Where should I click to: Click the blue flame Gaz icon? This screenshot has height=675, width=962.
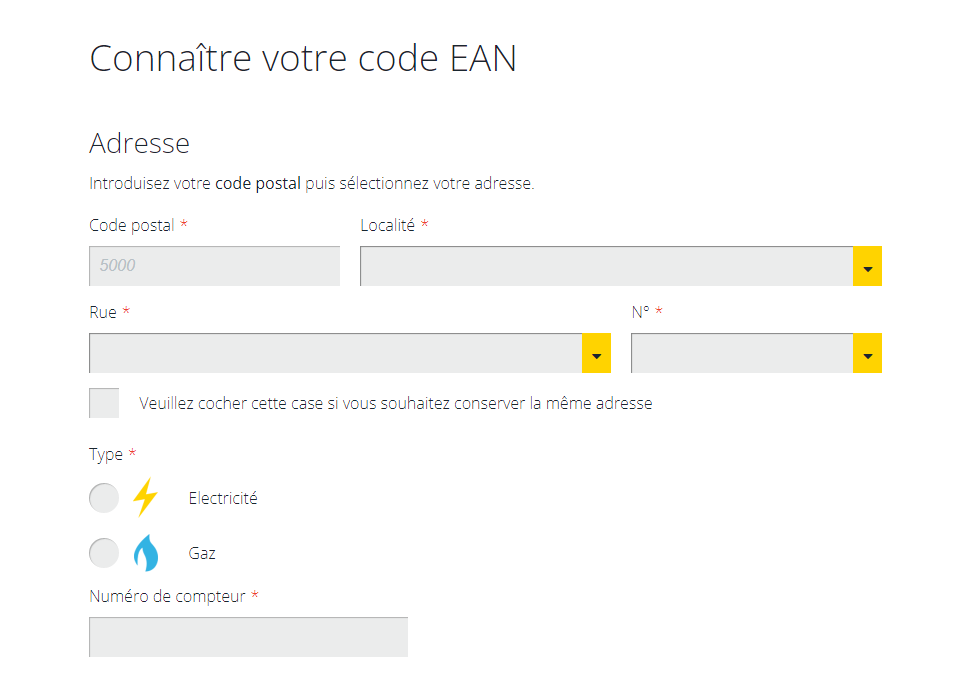click(146, 553)
